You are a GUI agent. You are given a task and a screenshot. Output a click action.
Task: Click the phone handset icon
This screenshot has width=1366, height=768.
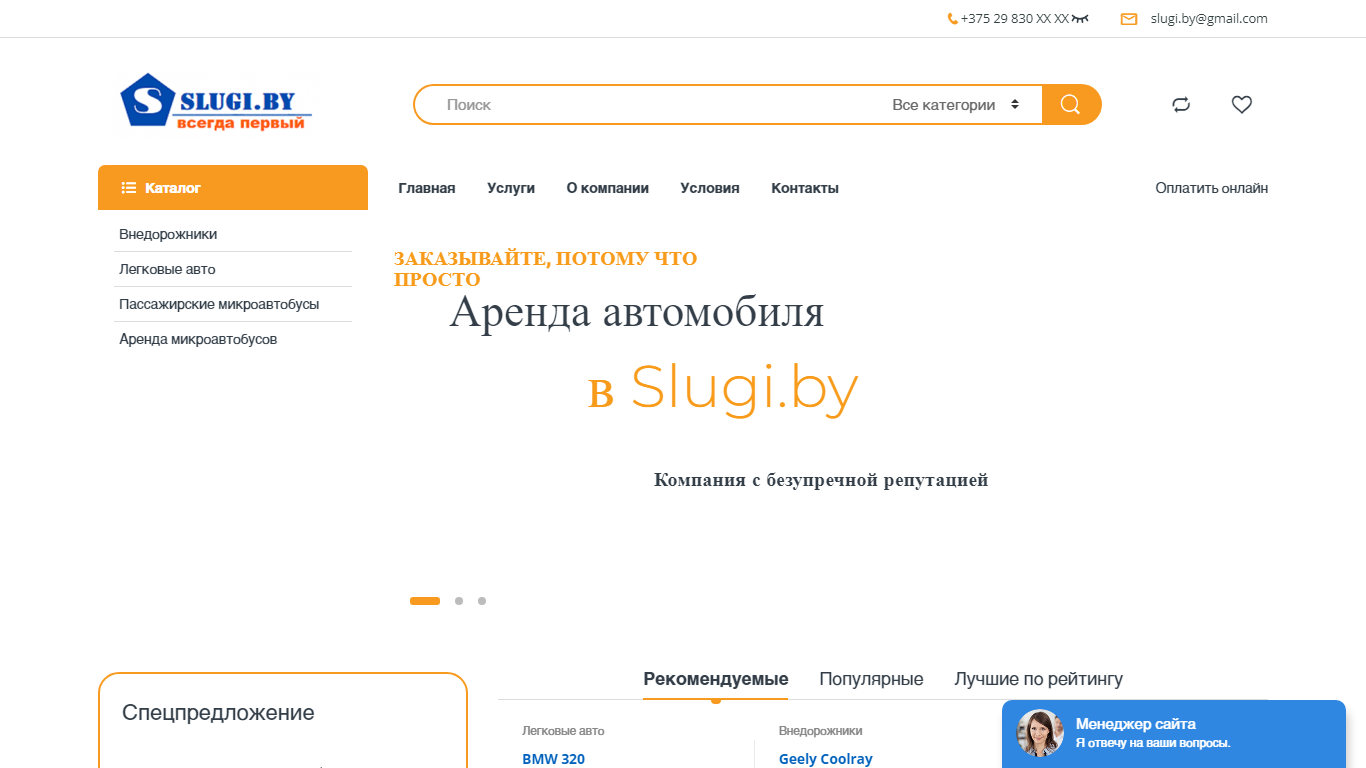coord(953,19)
